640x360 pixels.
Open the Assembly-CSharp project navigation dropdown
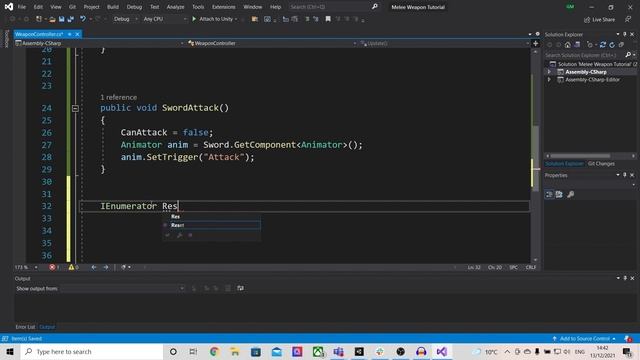tap(99, 43)
